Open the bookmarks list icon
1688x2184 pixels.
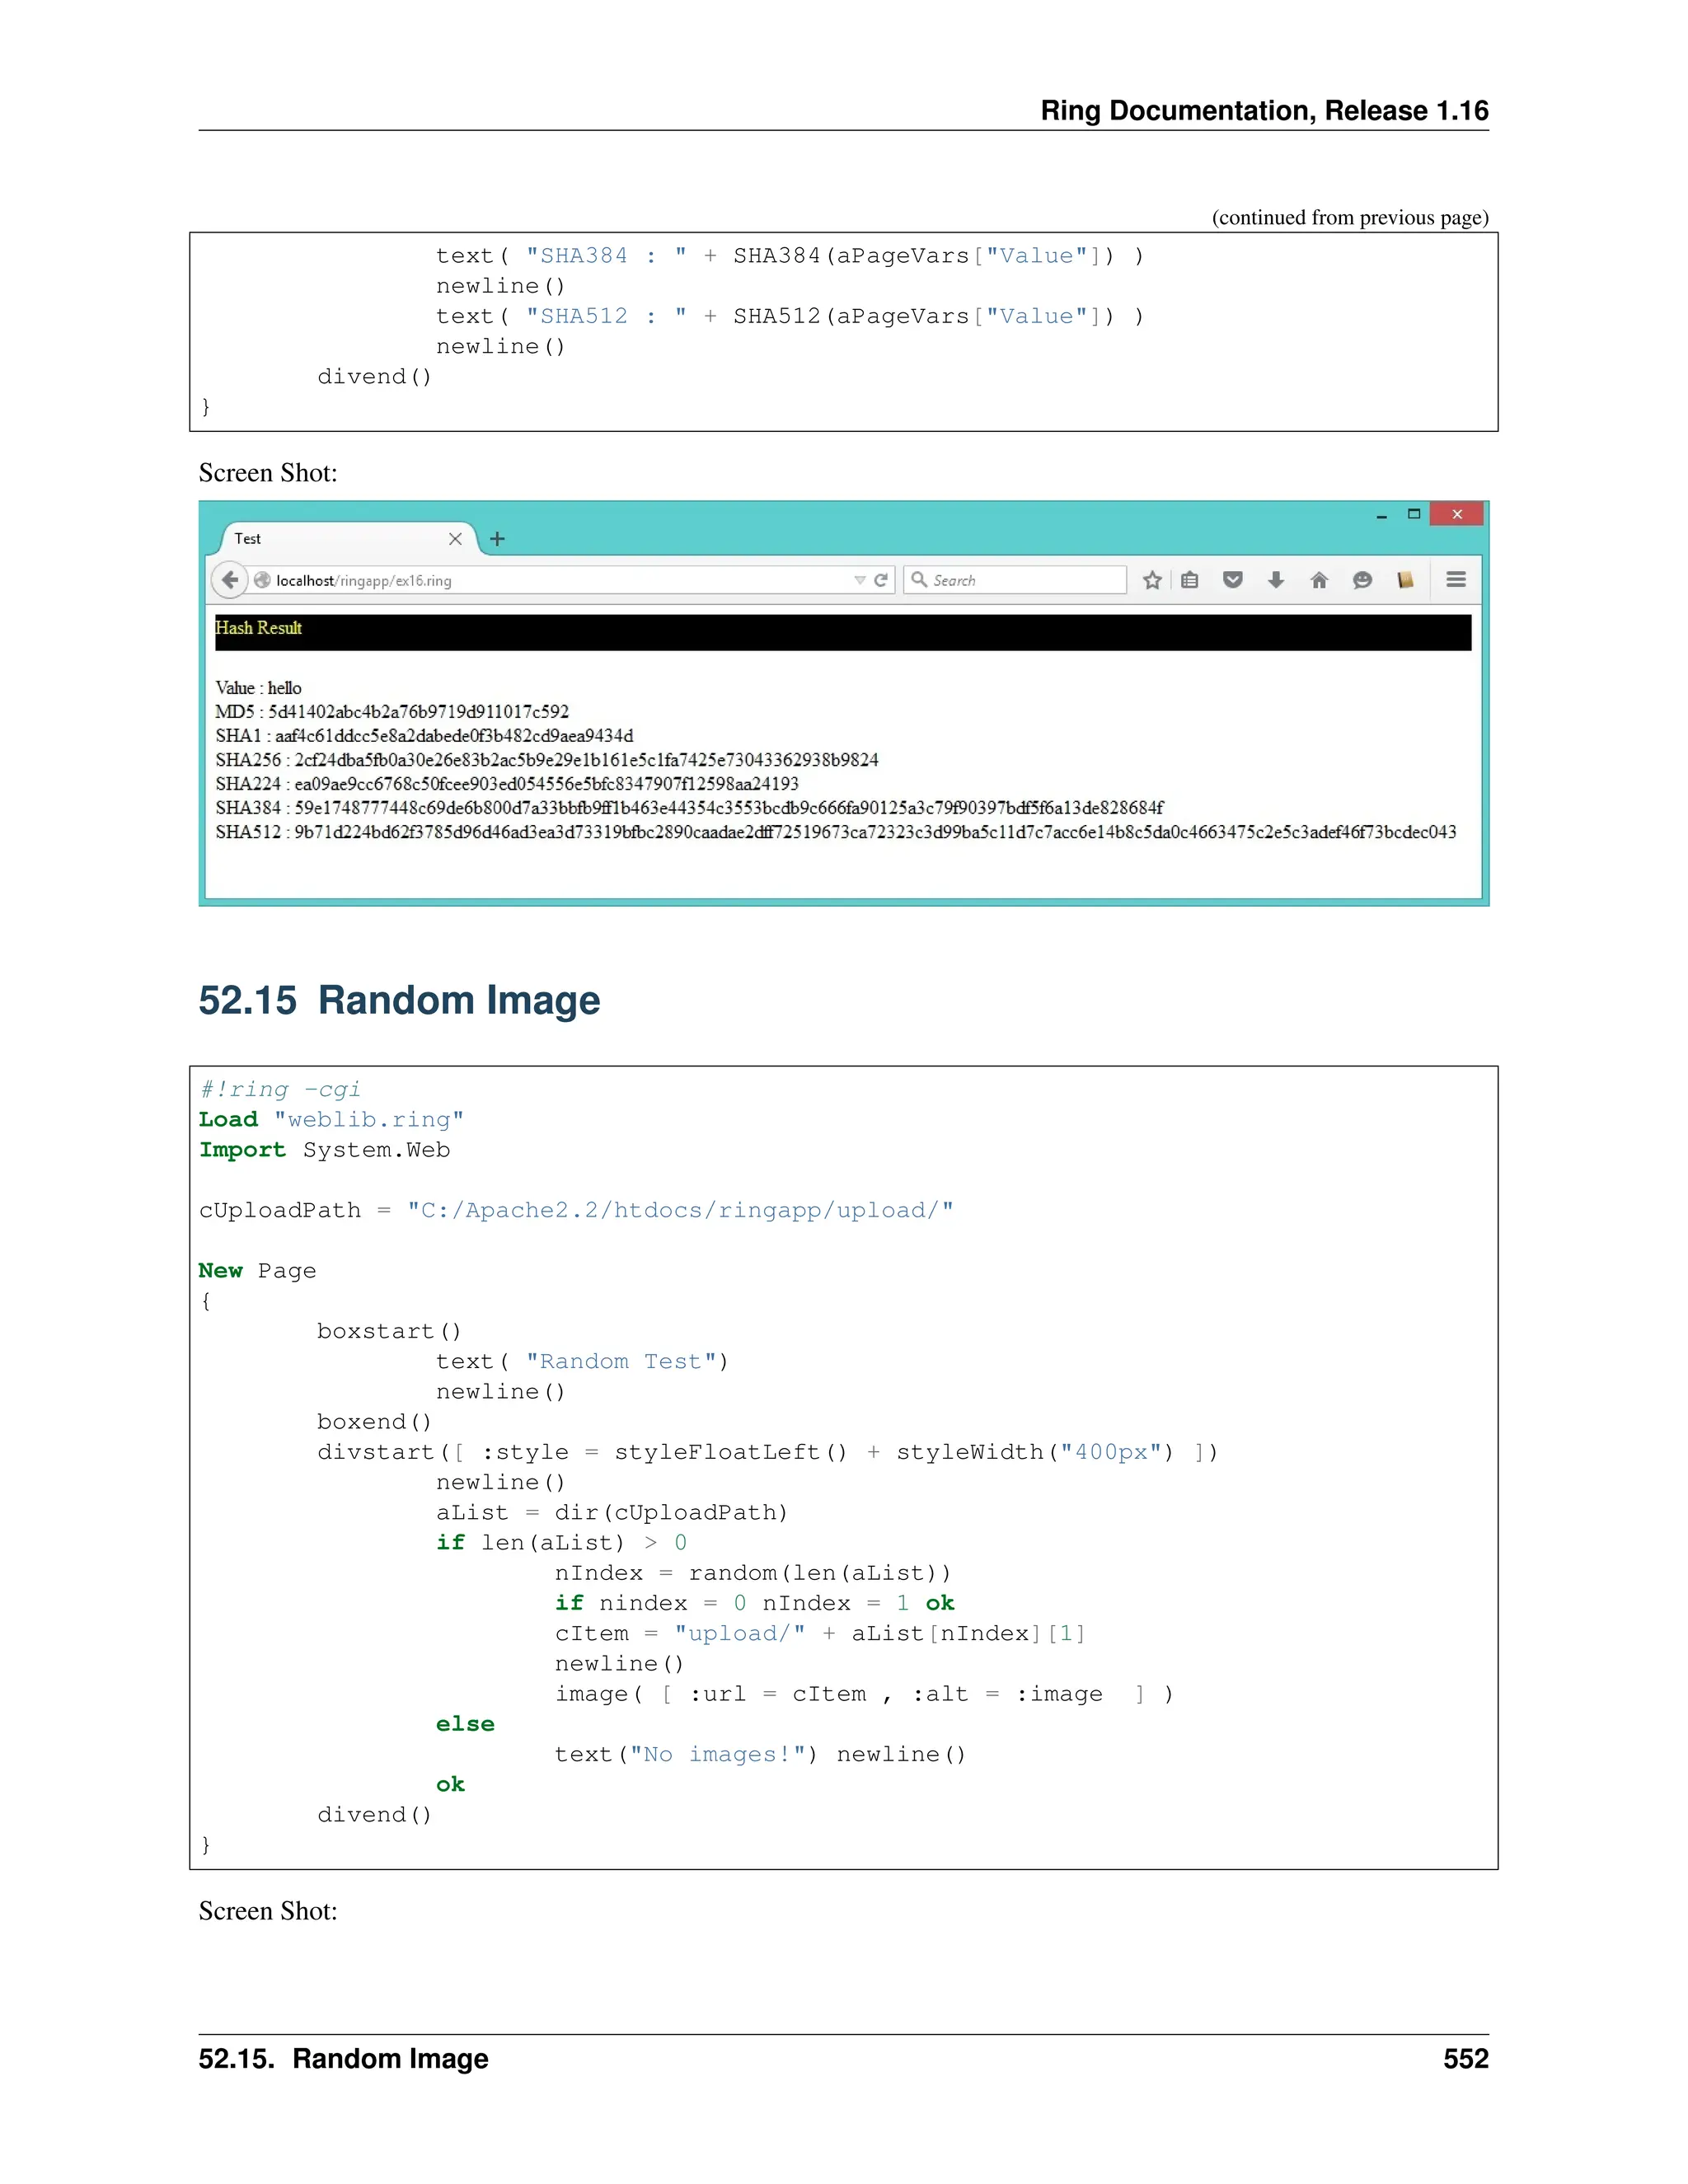pyautogui.click(x=1189, y=580)
